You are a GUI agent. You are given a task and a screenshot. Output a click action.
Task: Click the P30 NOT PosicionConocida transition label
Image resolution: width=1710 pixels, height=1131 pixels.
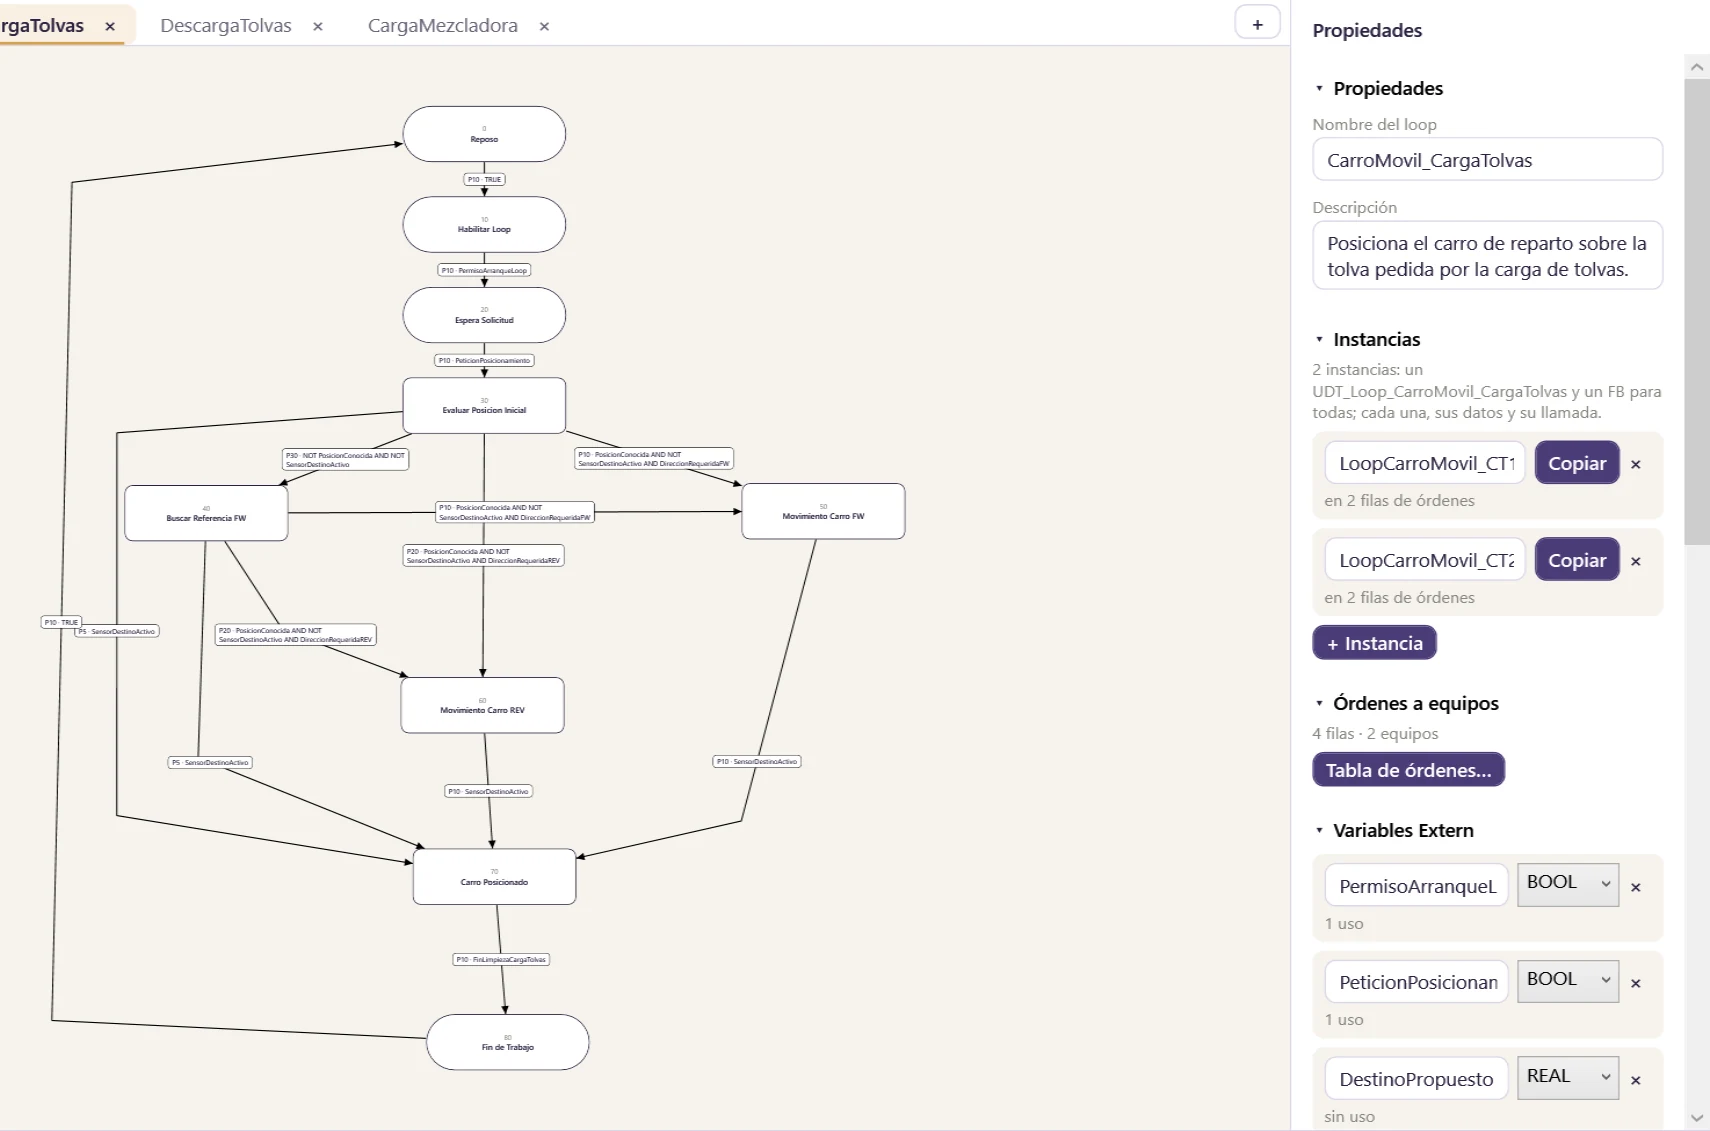345,459
